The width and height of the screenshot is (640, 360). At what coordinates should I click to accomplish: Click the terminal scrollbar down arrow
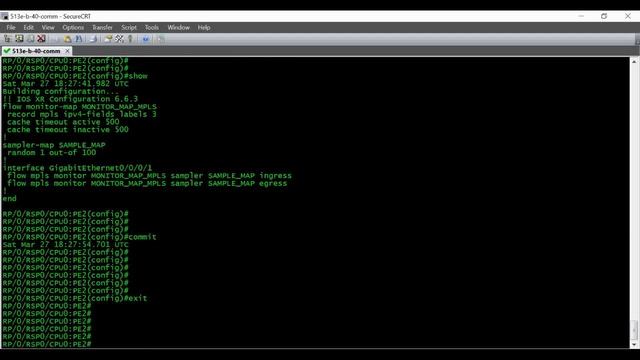click(634, 344)
